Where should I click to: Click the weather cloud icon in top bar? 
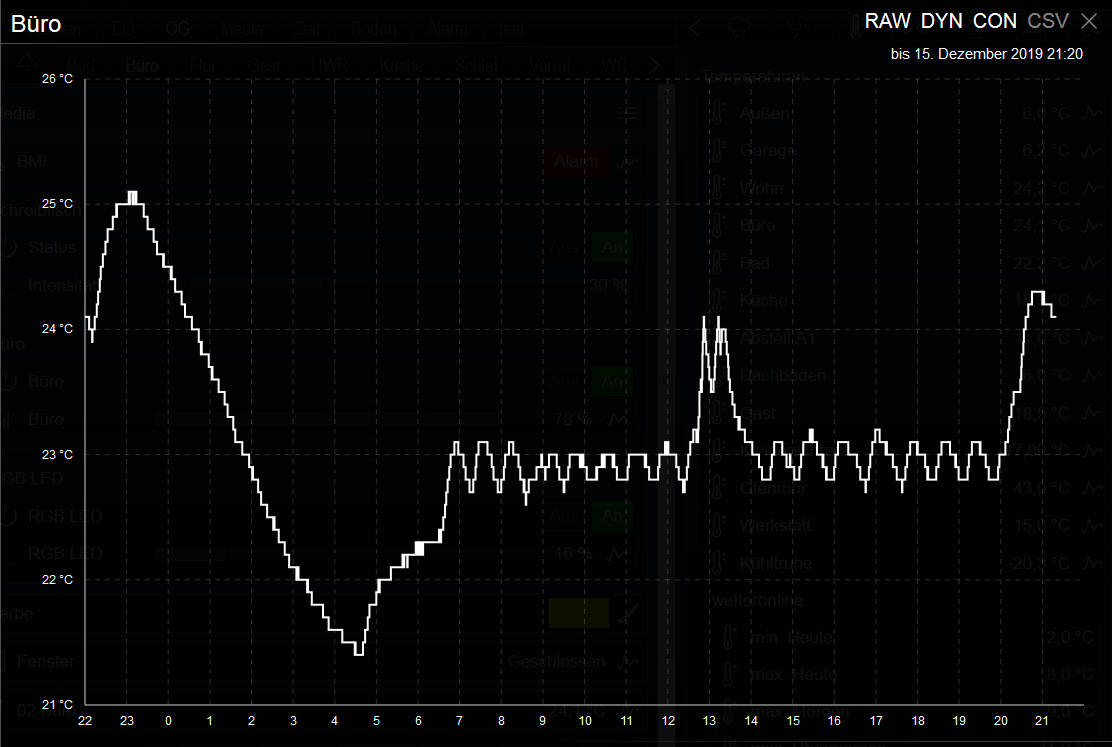pos(742,28)
